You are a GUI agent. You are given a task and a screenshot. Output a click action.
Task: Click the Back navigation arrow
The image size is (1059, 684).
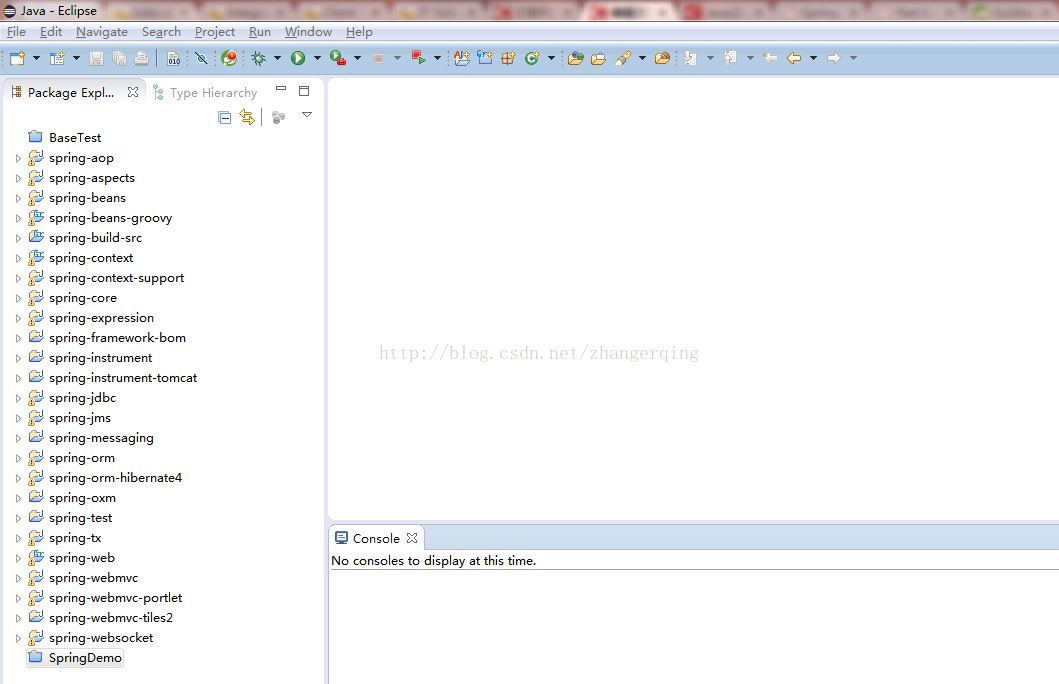click(x=794, y=58)
